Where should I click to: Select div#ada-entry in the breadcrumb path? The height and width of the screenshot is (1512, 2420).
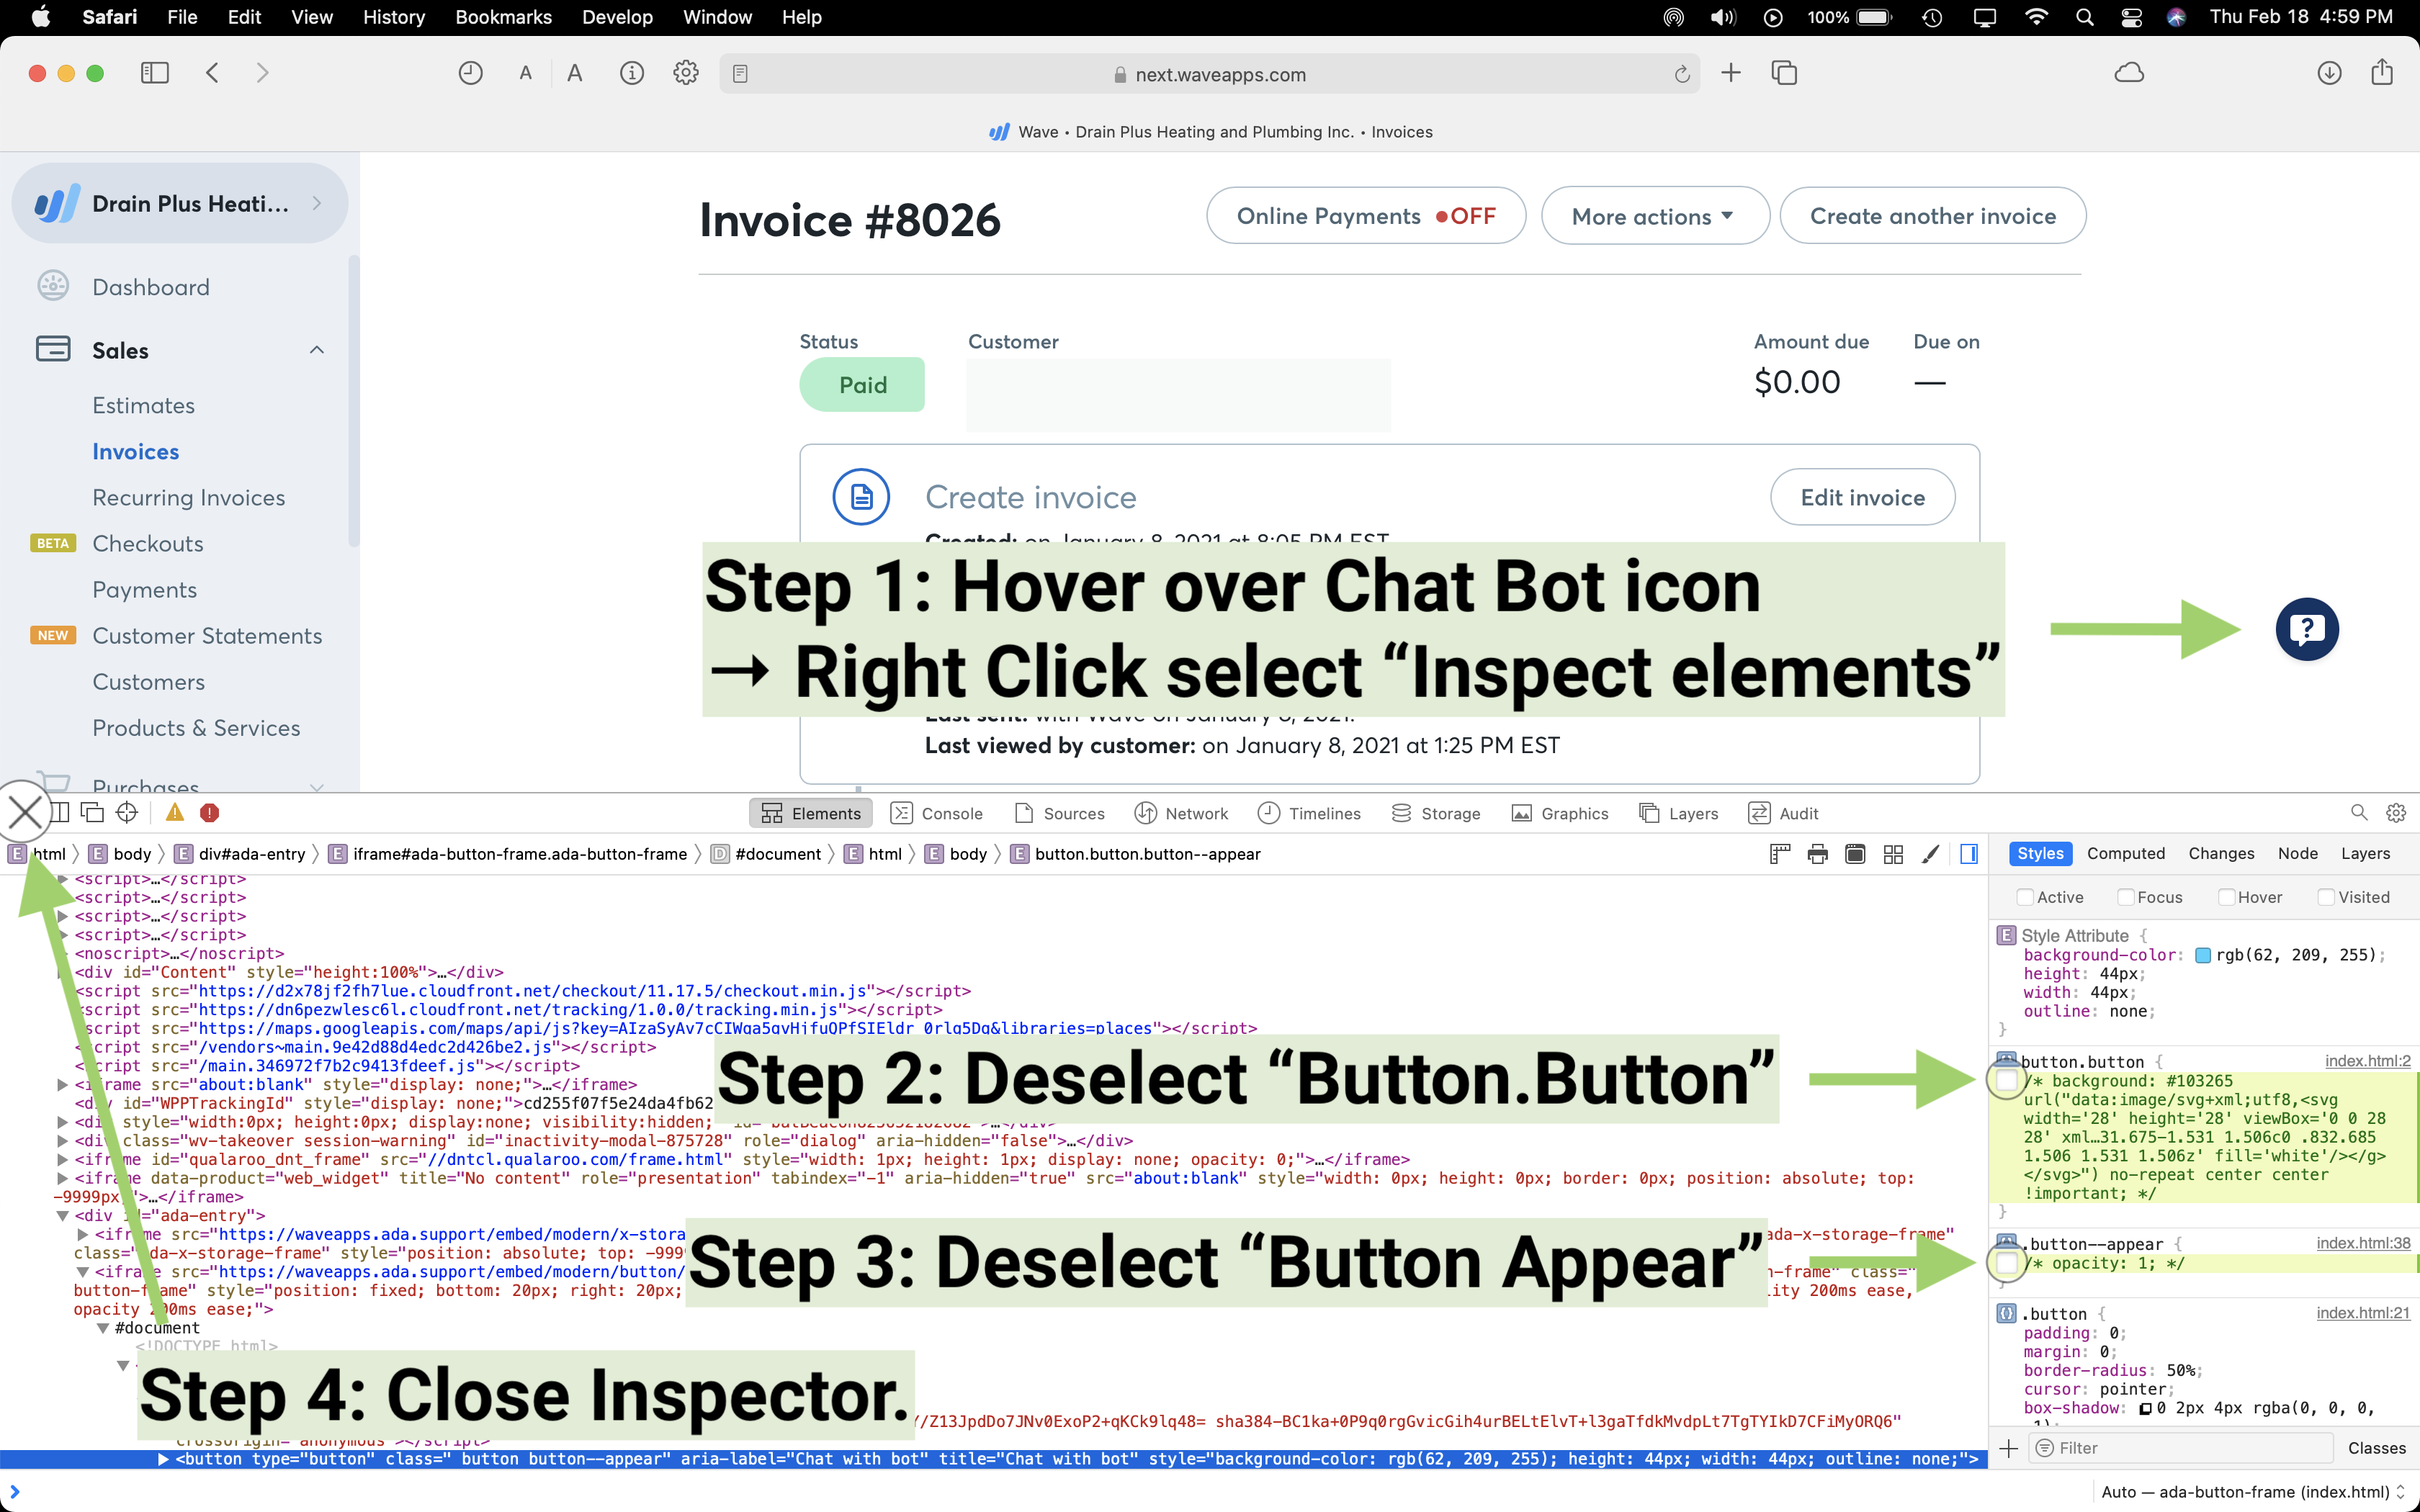click(x=240, y=854)
